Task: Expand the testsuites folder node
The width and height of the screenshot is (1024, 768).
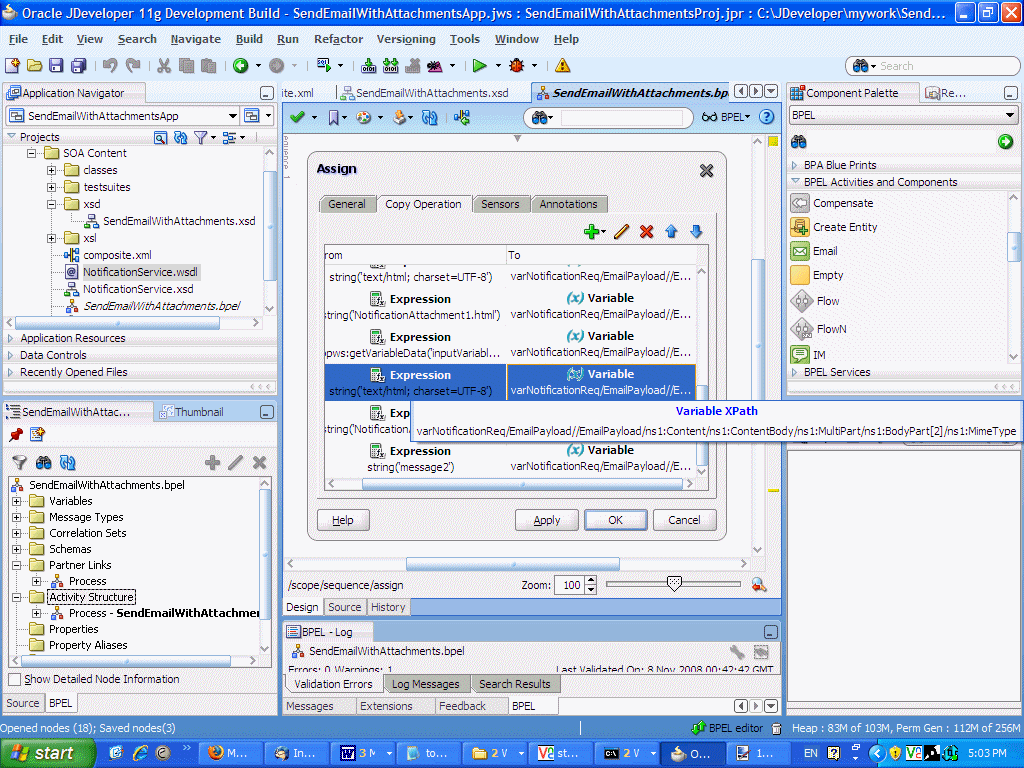Action: click(52, 187)
